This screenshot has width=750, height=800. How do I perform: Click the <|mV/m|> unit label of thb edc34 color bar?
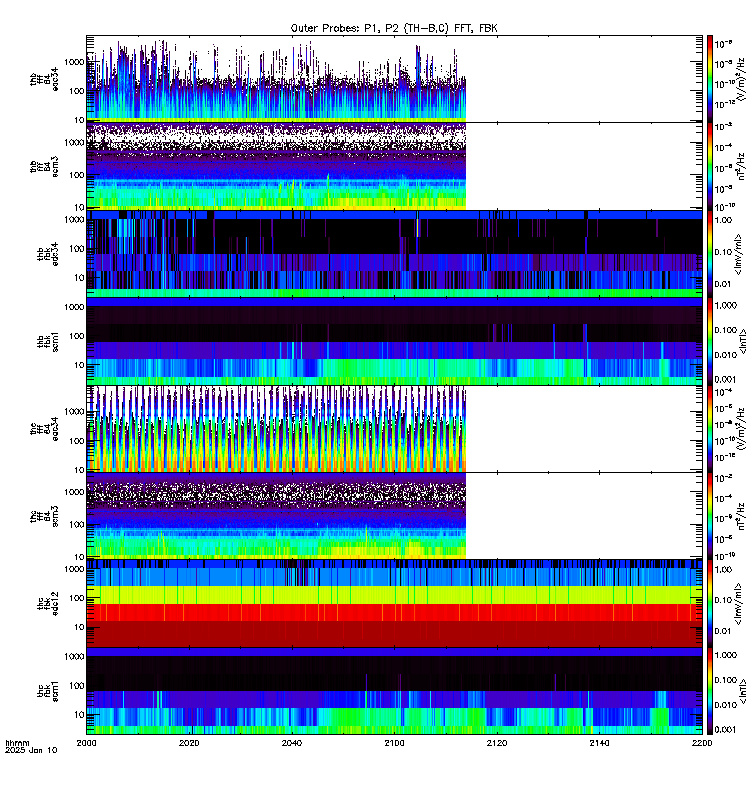(738, 254)
